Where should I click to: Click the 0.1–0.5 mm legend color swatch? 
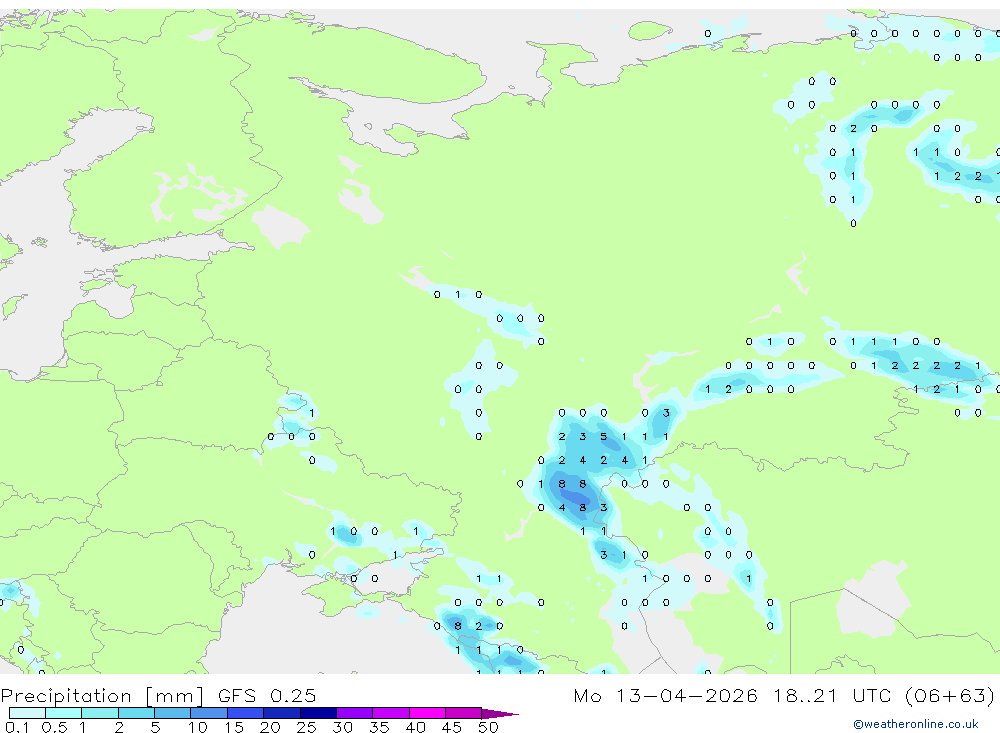pos(27,713)
